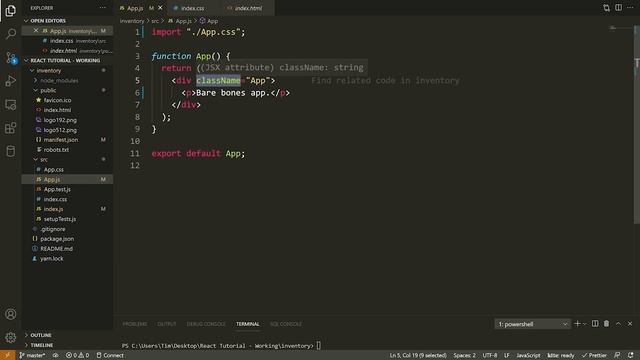Switch to the Output panel tab
Screen dimensions: 640x360
167,324
